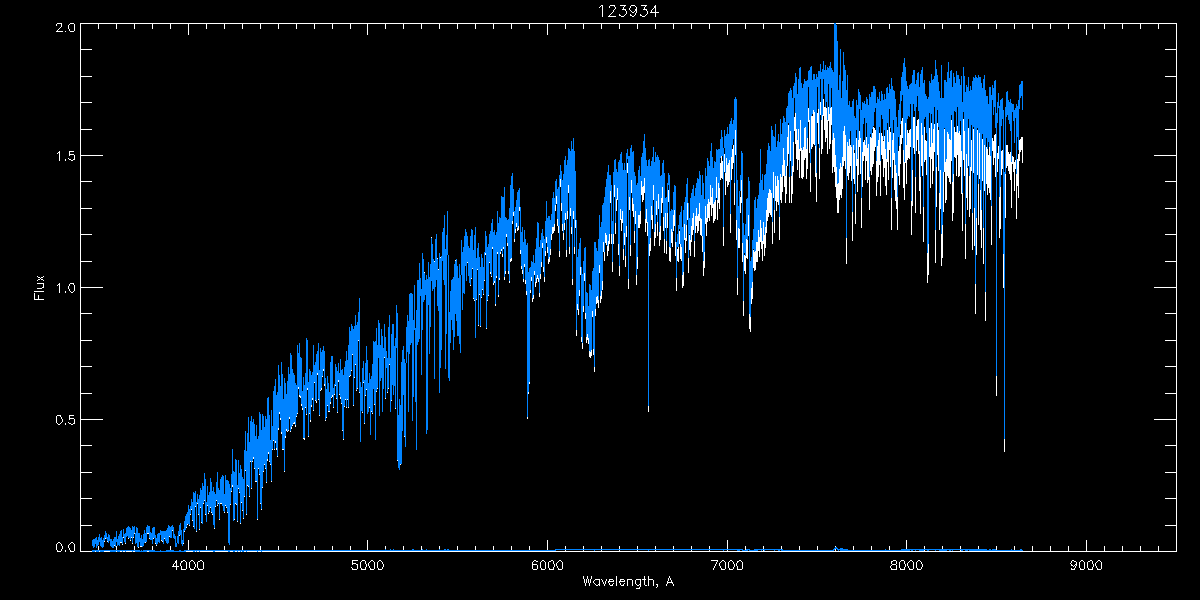
Task: Click the Flux y-axis label
Action: 40,287
